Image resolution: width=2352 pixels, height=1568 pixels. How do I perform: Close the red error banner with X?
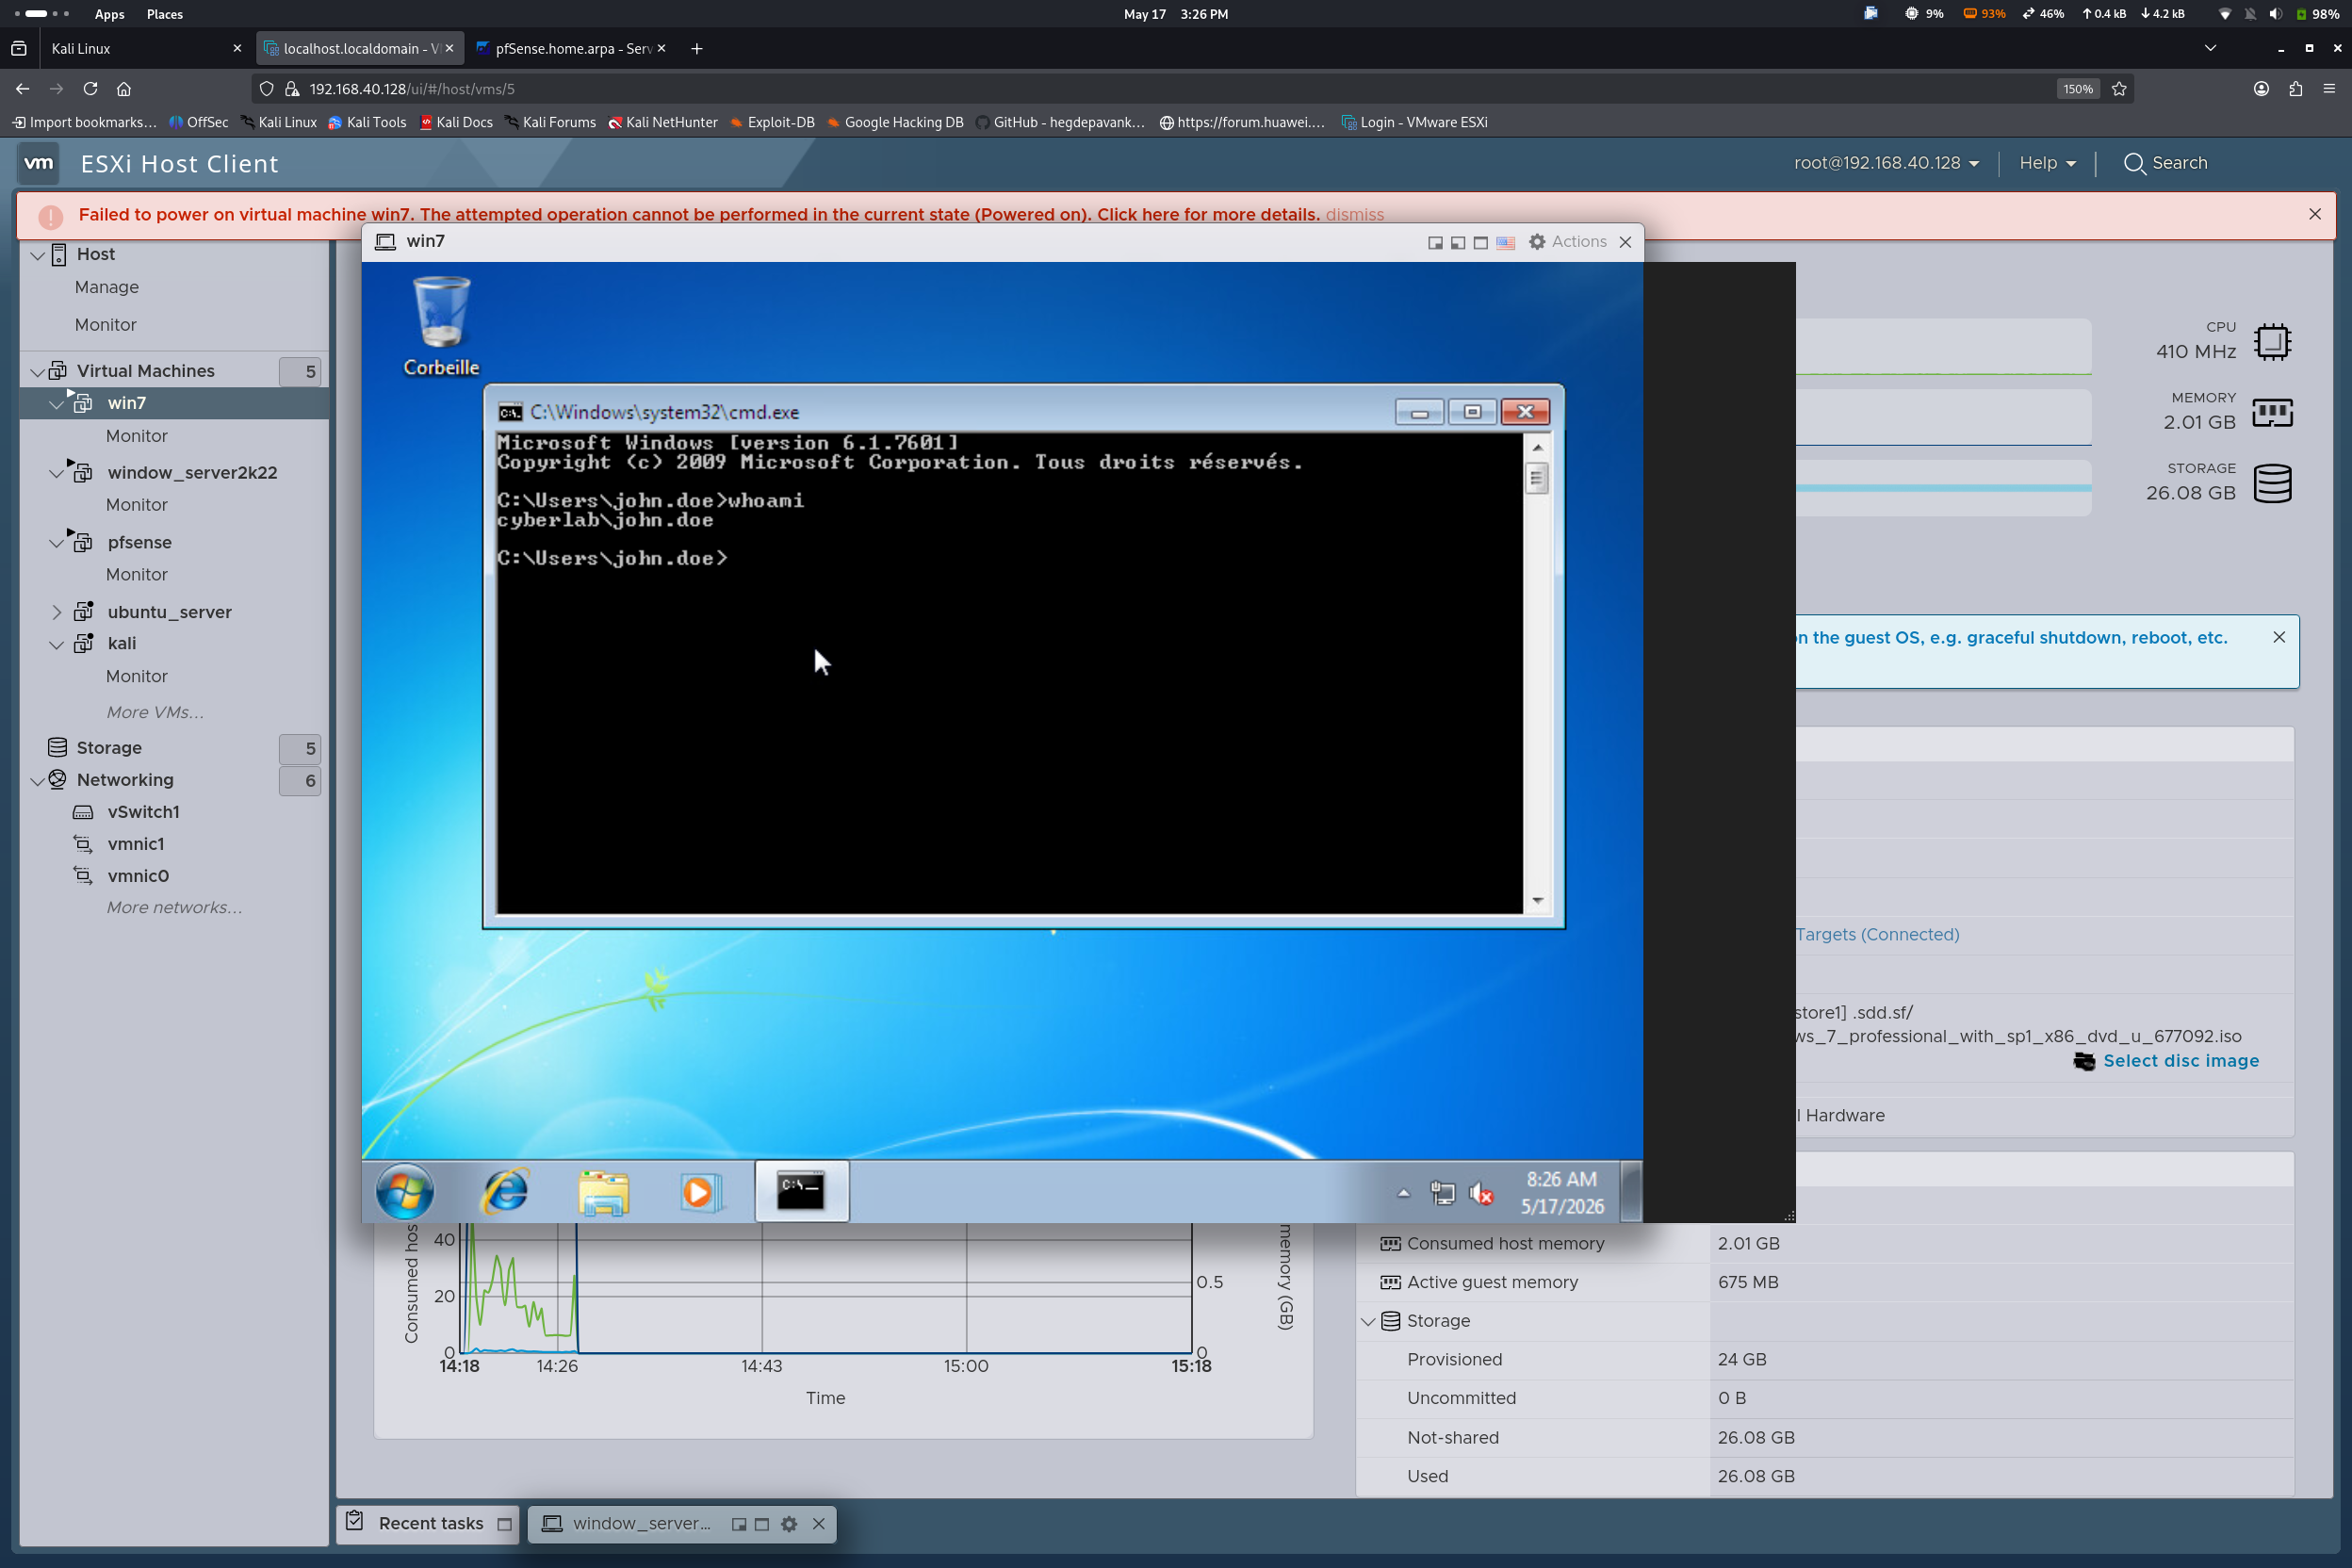(2314, 214)
